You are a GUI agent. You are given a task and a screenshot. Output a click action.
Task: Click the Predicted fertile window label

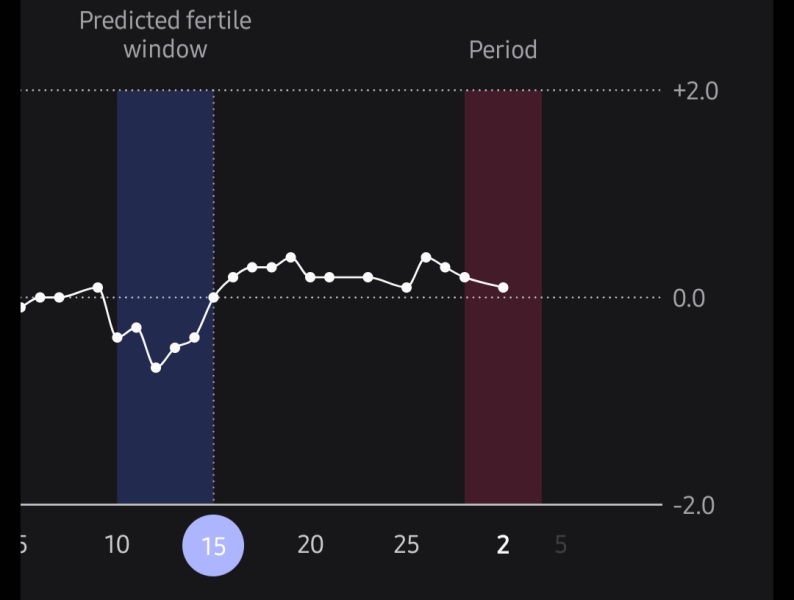pyautogui.click(x=165, y=35)
